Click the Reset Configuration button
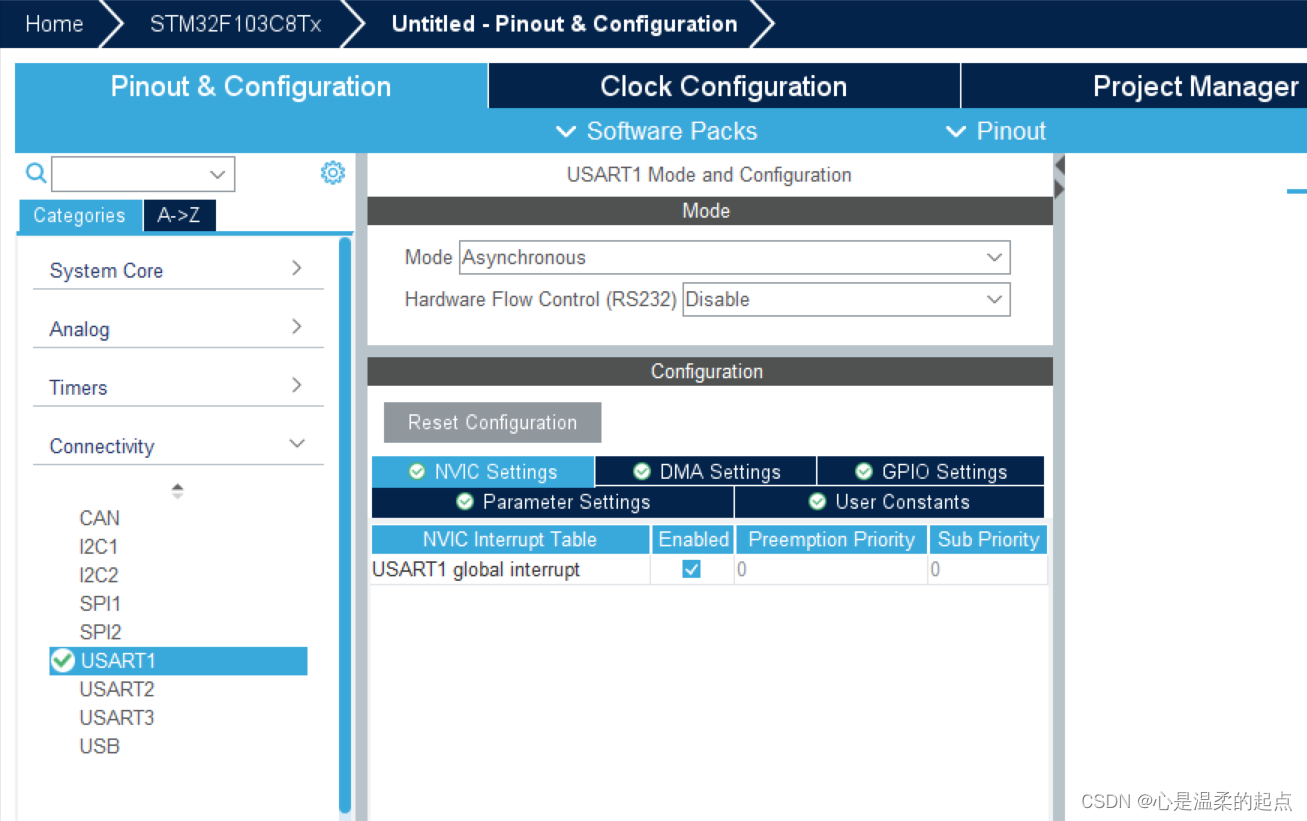This screenshot has height=821, width=1307. (x=492, y=422)
